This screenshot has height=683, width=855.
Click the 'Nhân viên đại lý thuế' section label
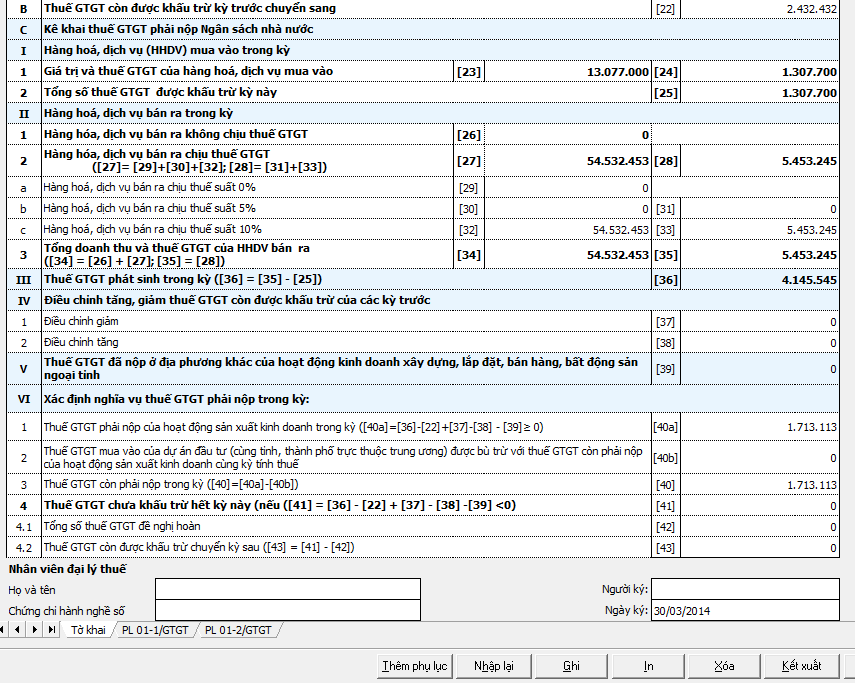(67, 569)
